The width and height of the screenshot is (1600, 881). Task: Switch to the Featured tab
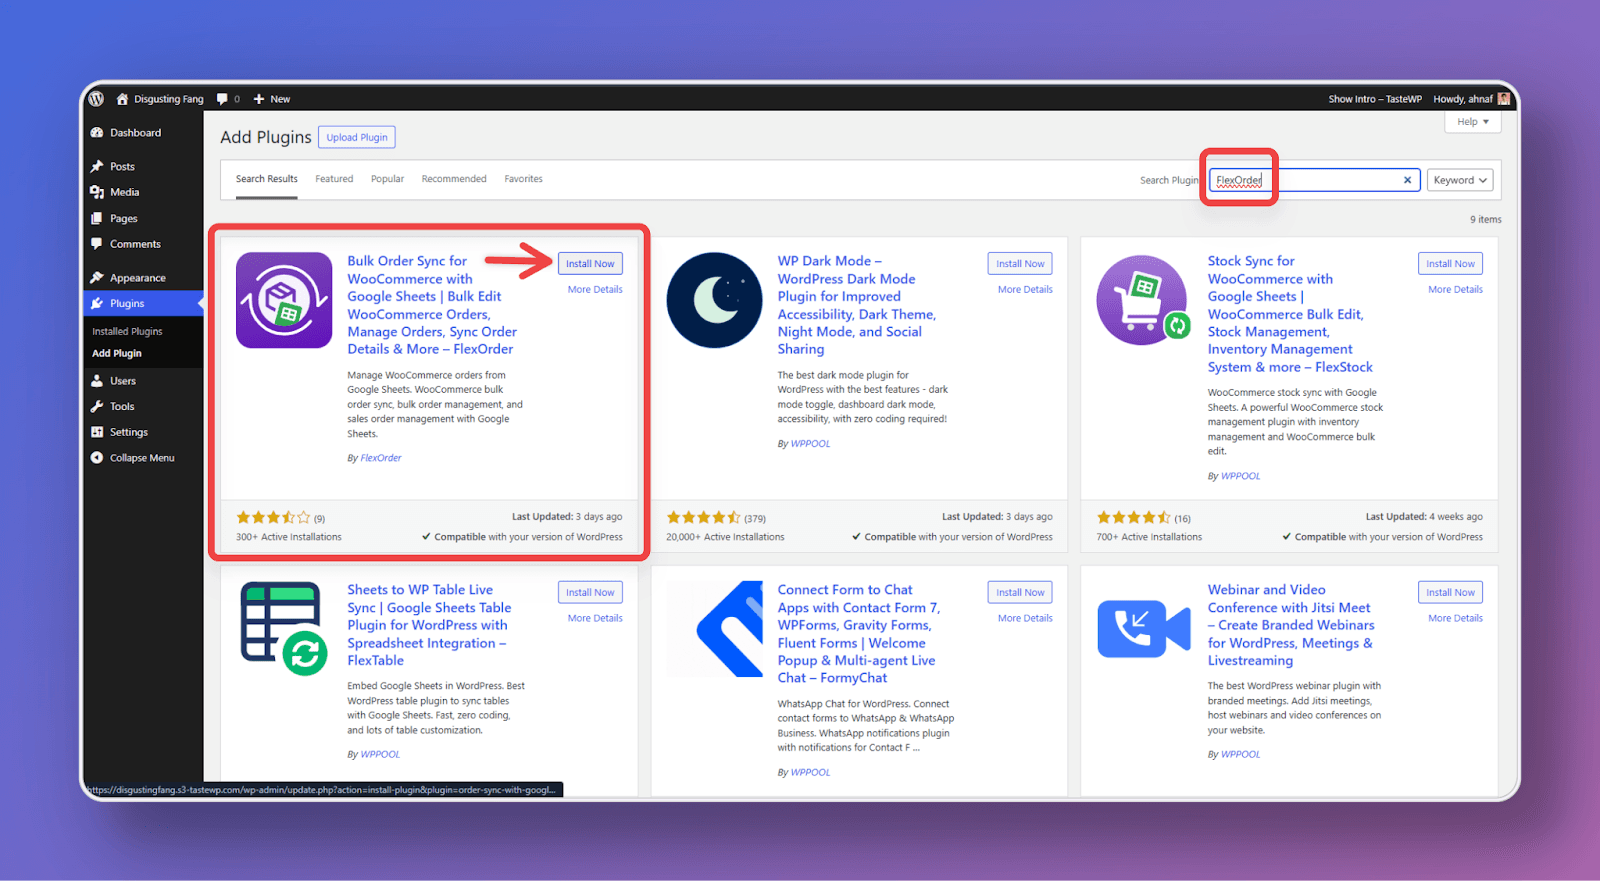[x=334, y=179]
